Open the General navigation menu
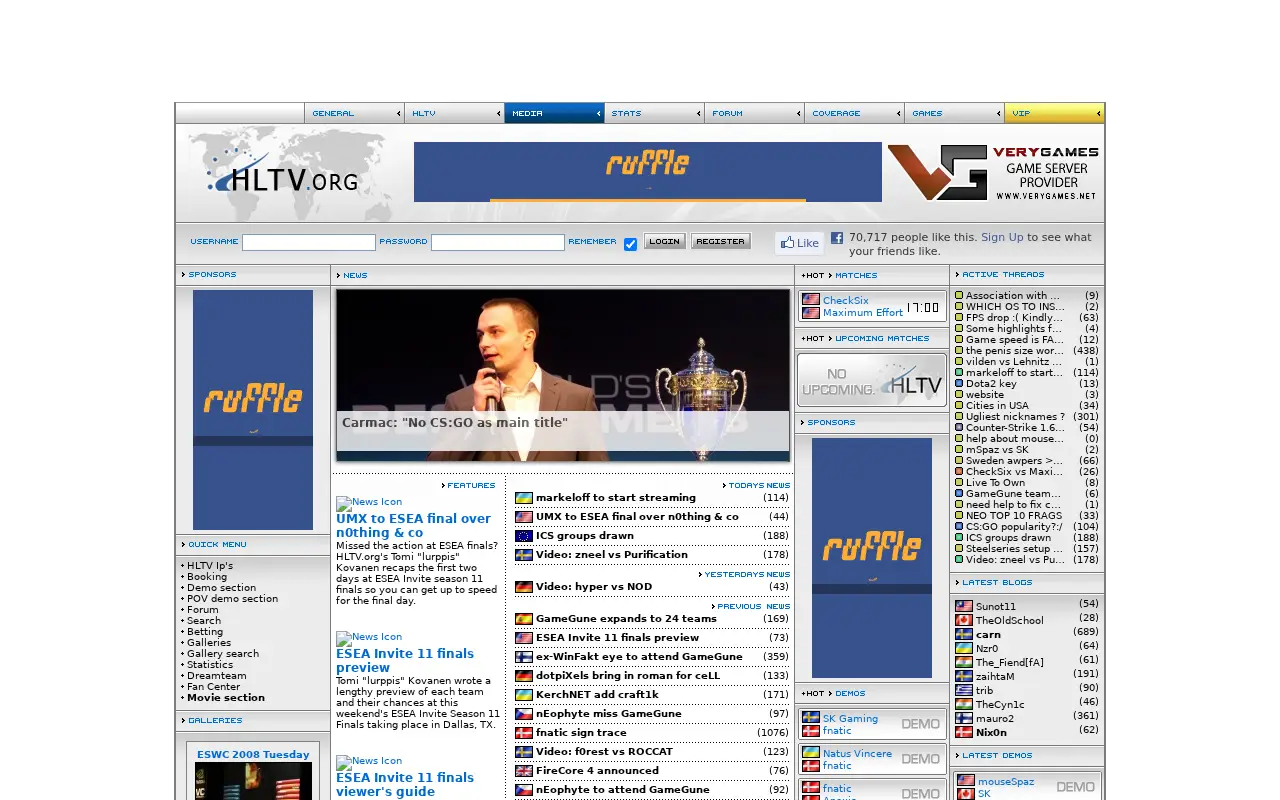Image resolution: width=1280 pixels, height=800 pixels. (x=355, y=113)
